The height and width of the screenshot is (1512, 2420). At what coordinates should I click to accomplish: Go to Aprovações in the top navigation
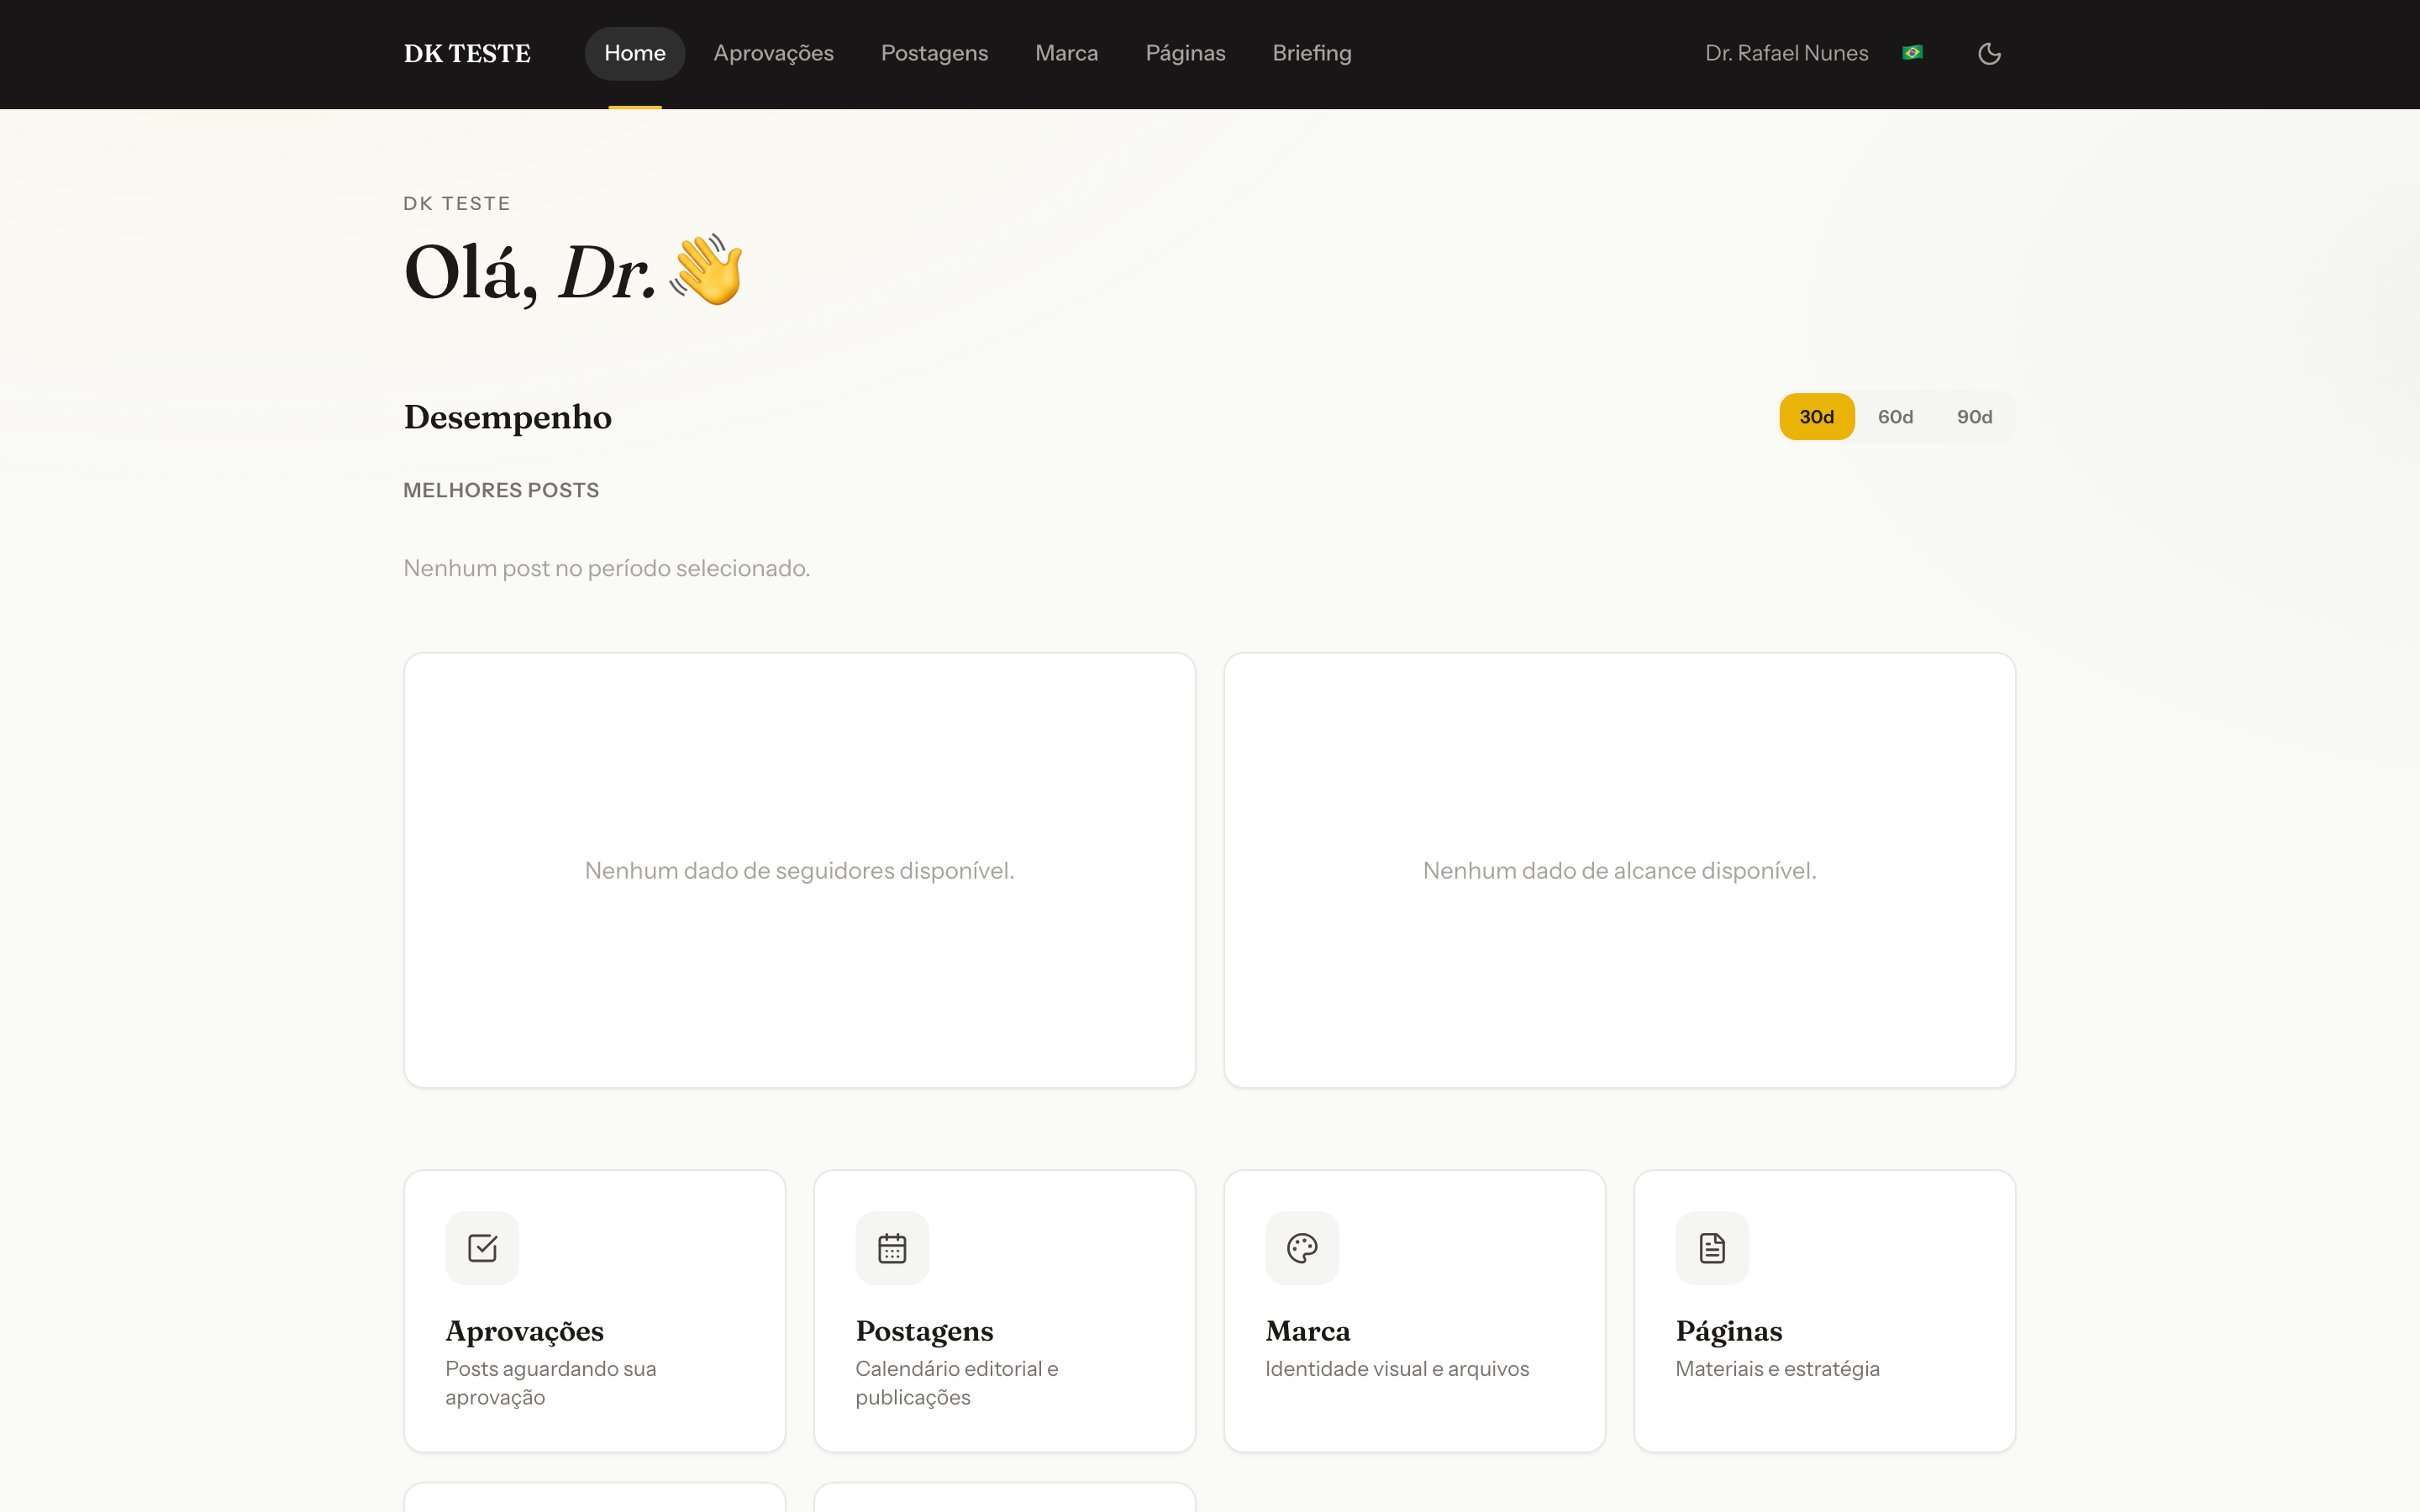coord(773,53)
